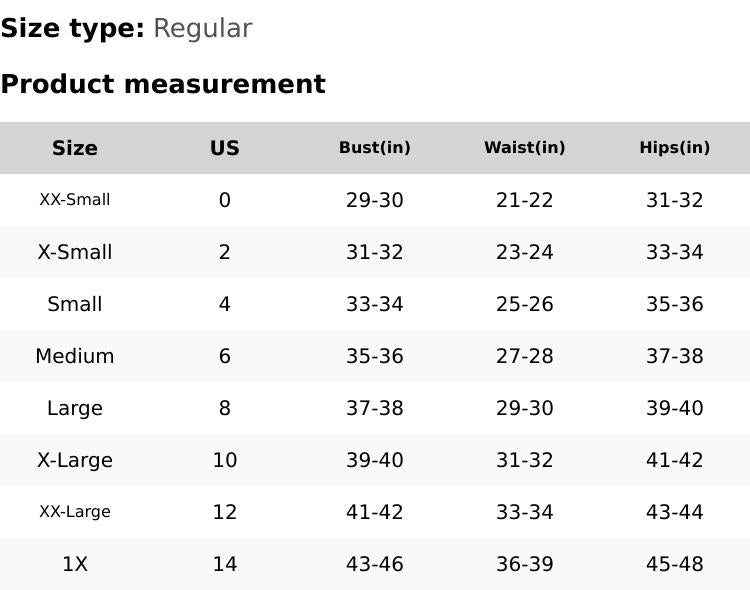Click the Bust(in) column header
750x590 pixels.
coord(374,148)
